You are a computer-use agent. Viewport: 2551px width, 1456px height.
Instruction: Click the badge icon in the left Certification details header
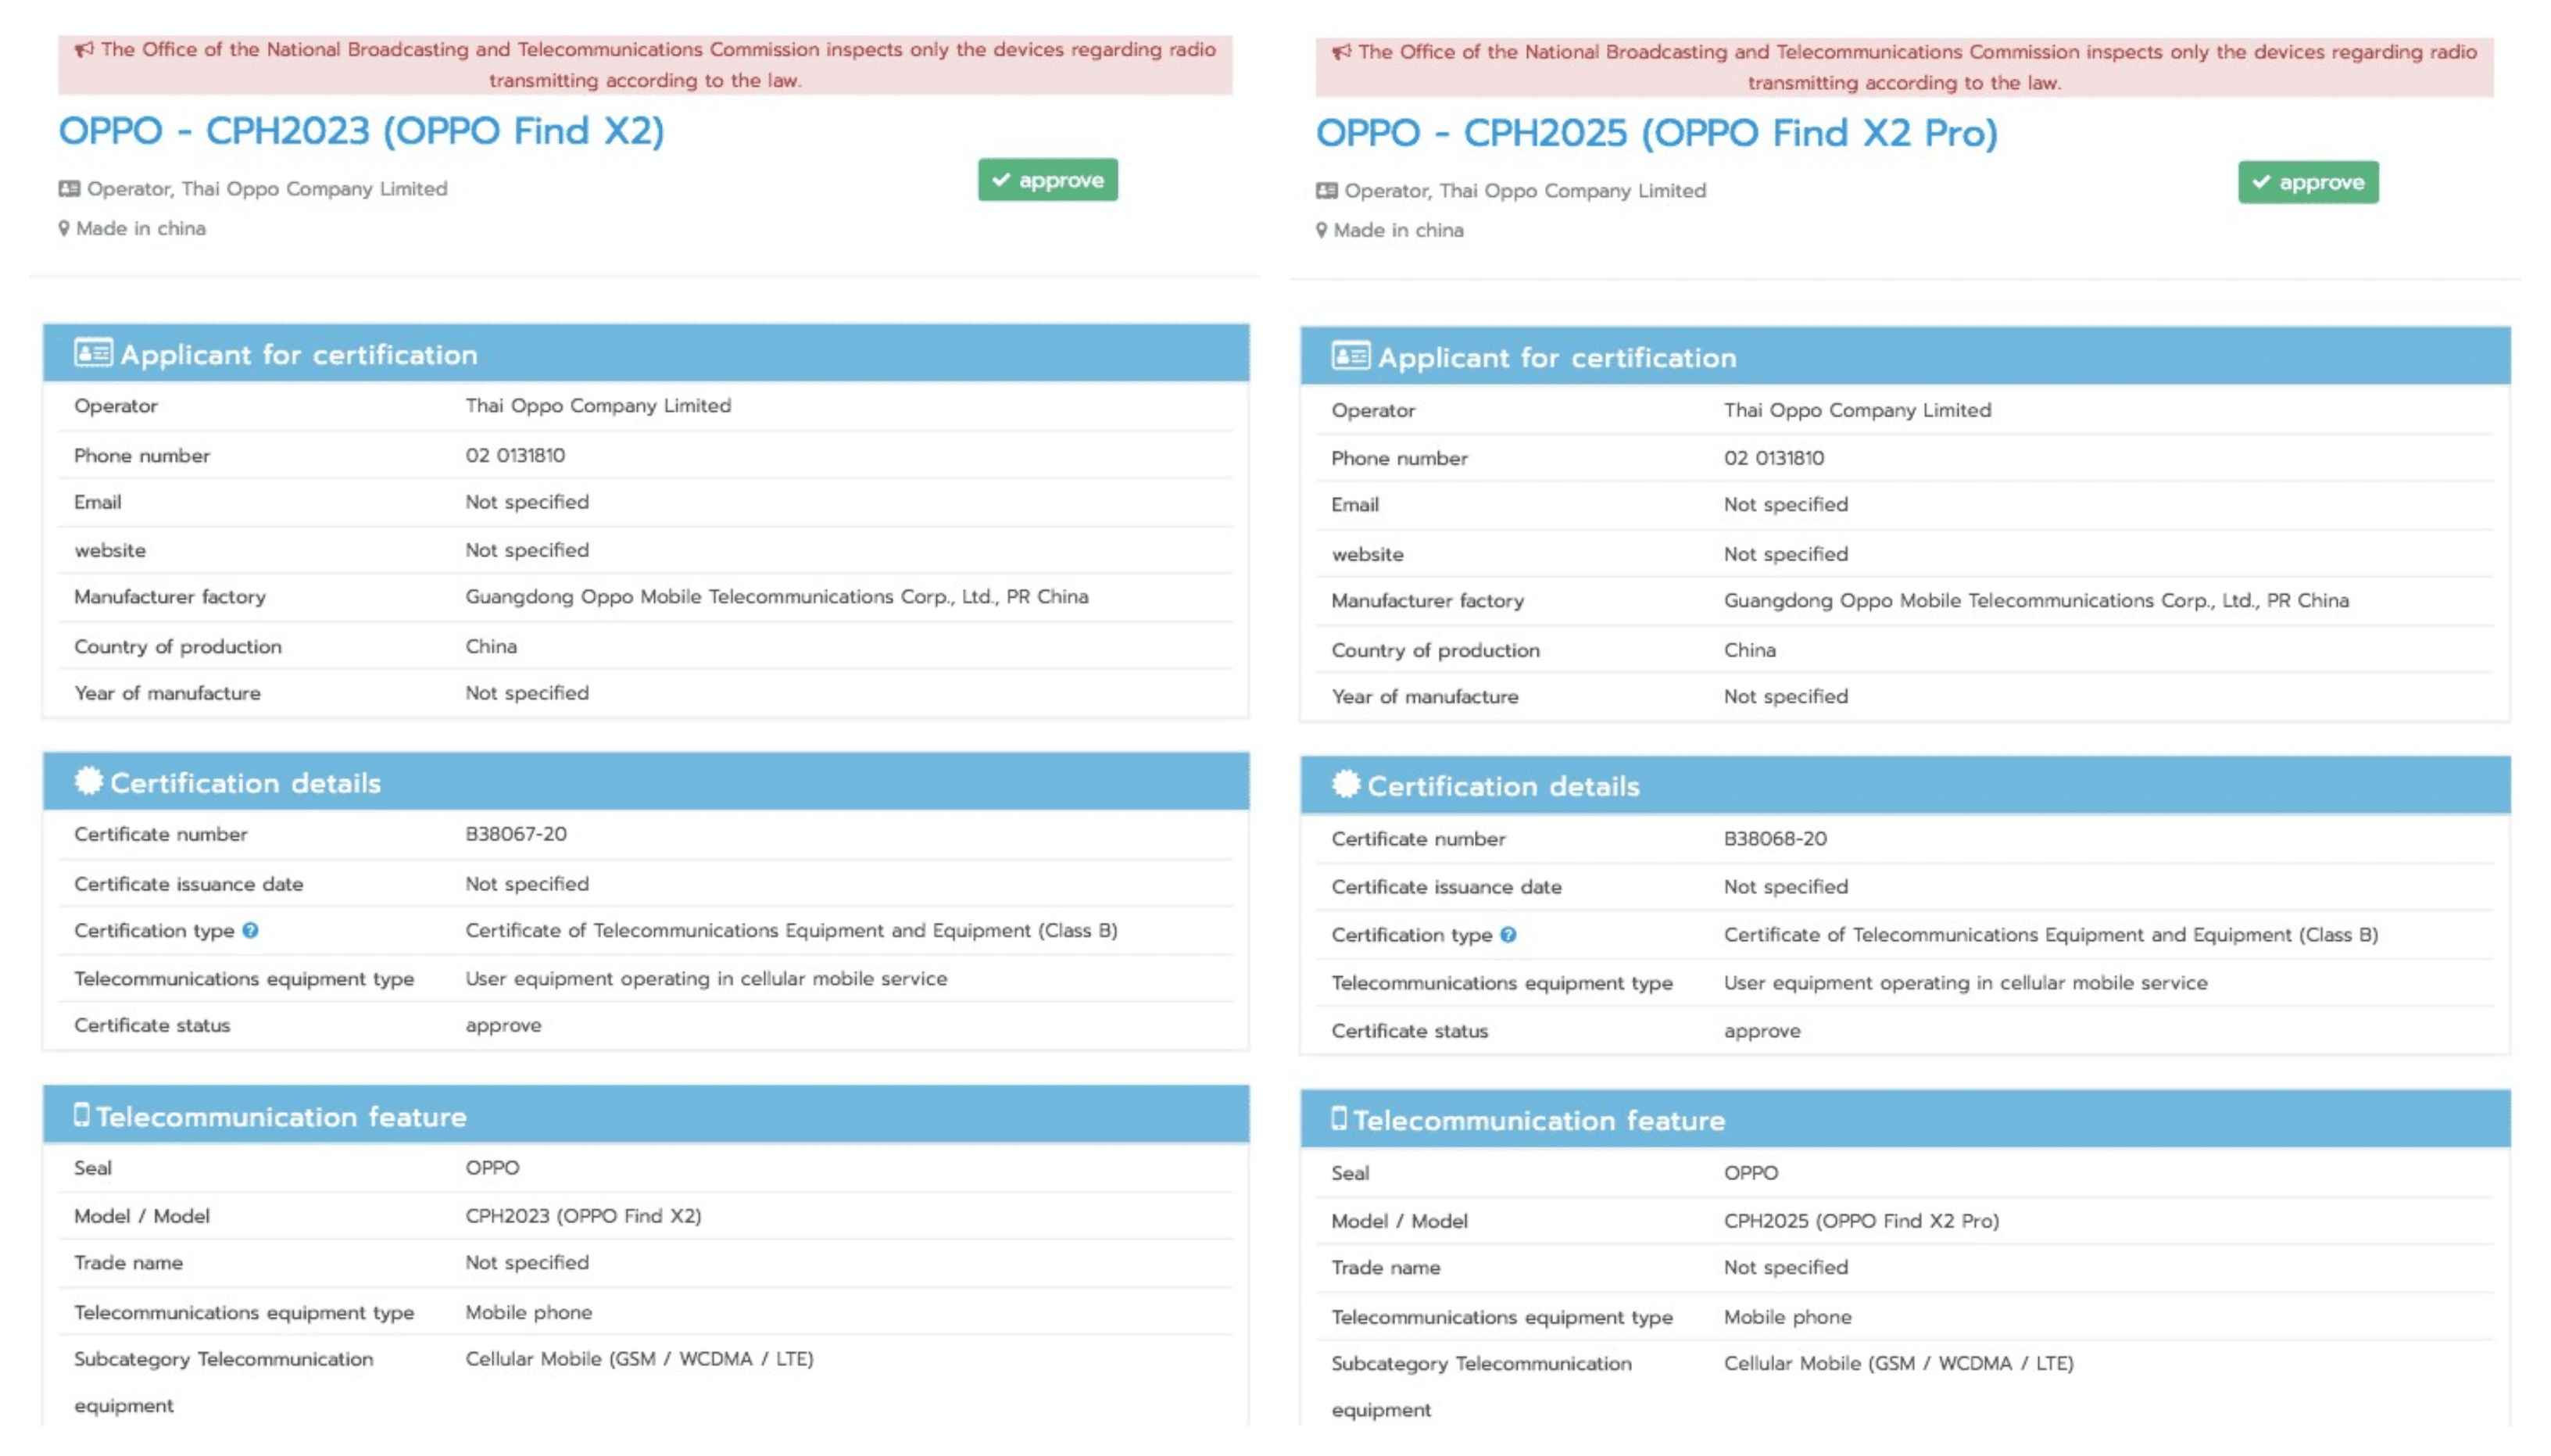click(x=88, y=781)
